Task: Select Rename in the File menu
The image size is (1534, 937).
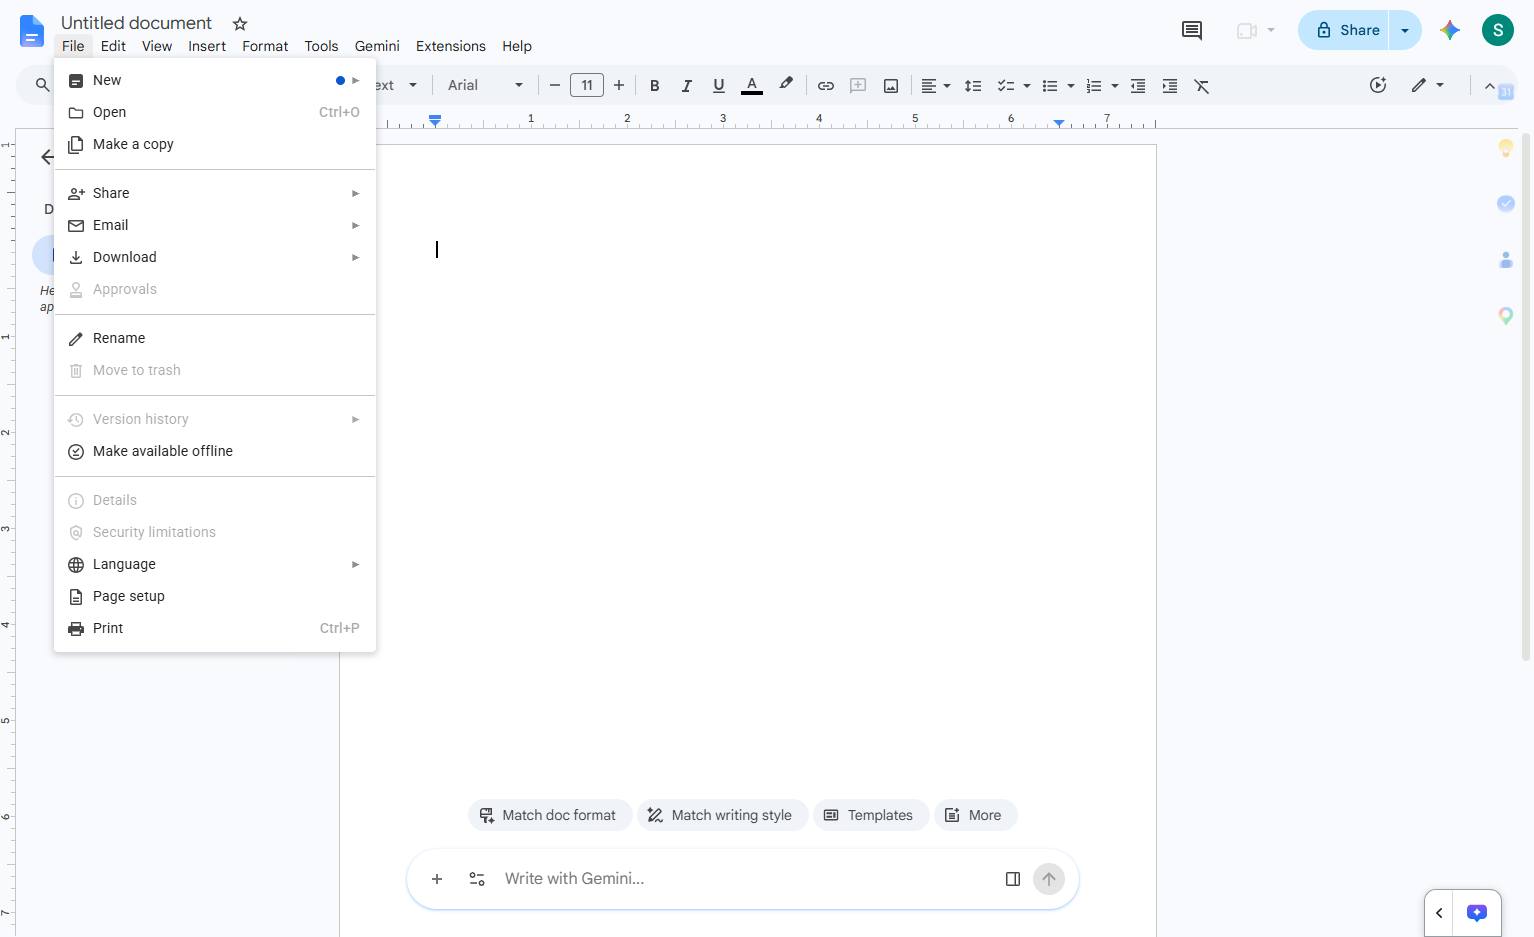Action: pos(215,338)
